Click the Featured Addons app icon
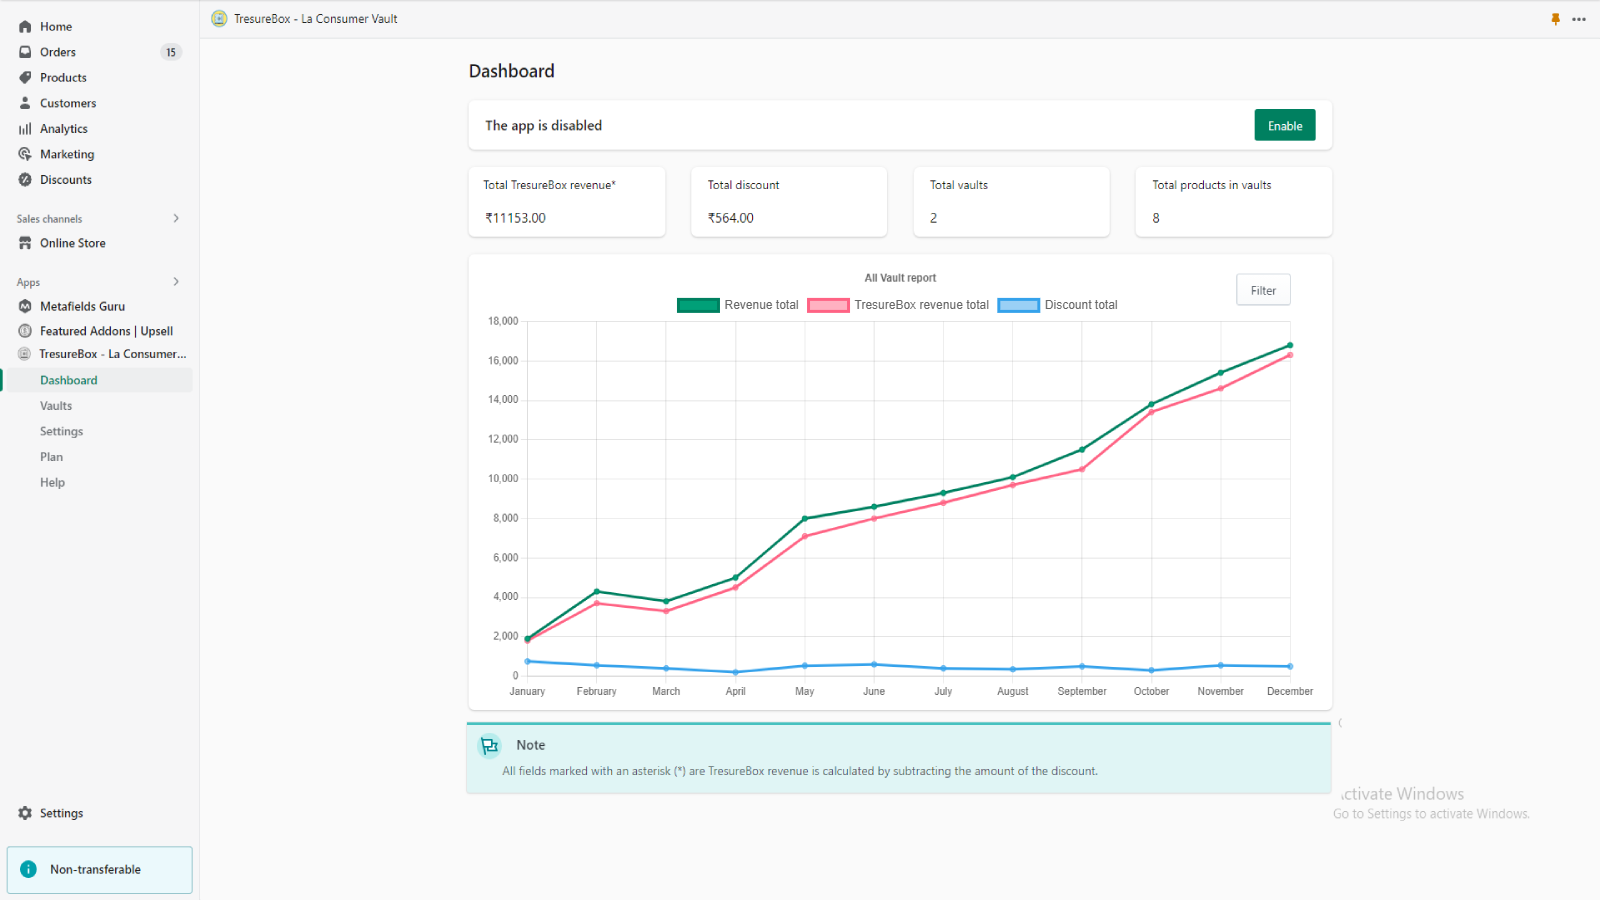1600x900 pixels. (25, 331)
